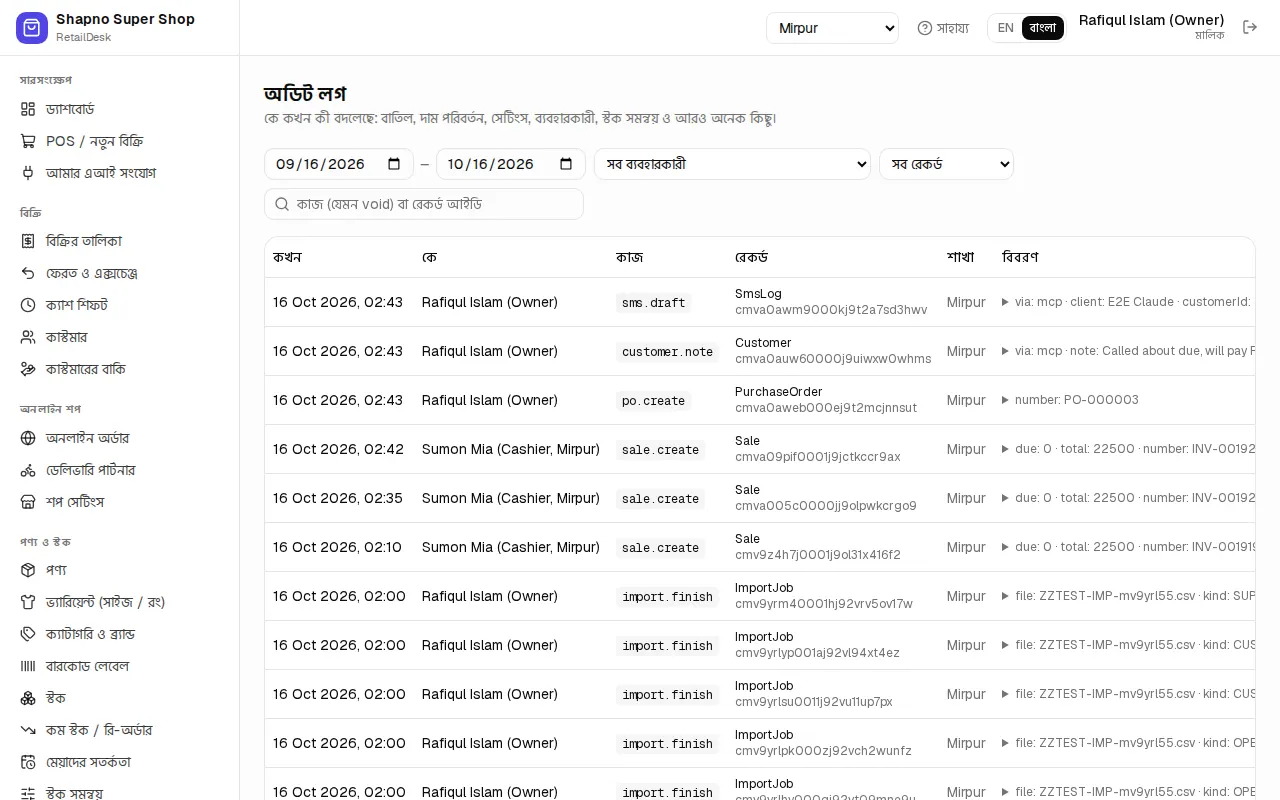
Task: Expand details of the sms.draft row
Action: point(1006,302)
